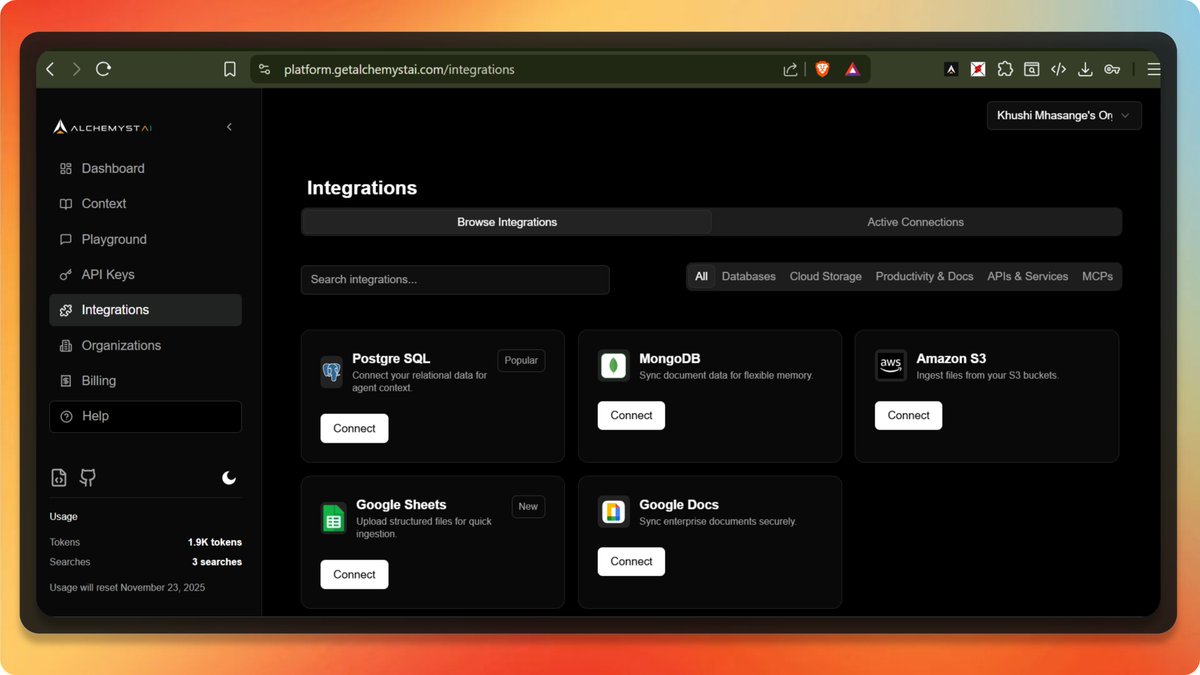
Task: Open the API docs file-code icon
Action: (59, 478)
